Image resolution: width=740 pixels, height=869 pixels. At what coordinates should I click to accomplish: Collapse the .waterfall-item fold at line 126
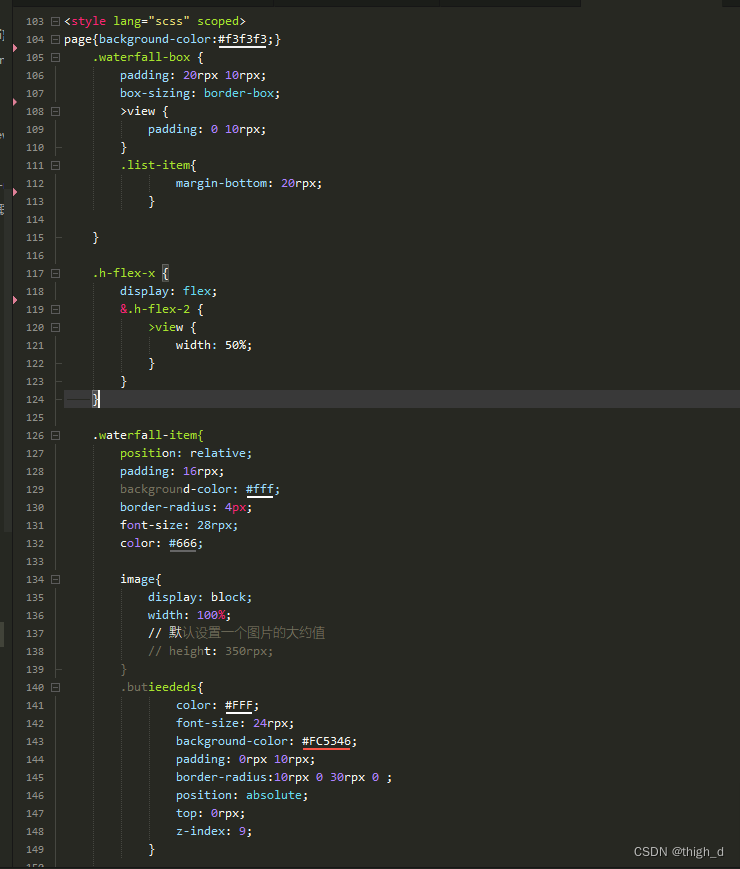[55, 436]
